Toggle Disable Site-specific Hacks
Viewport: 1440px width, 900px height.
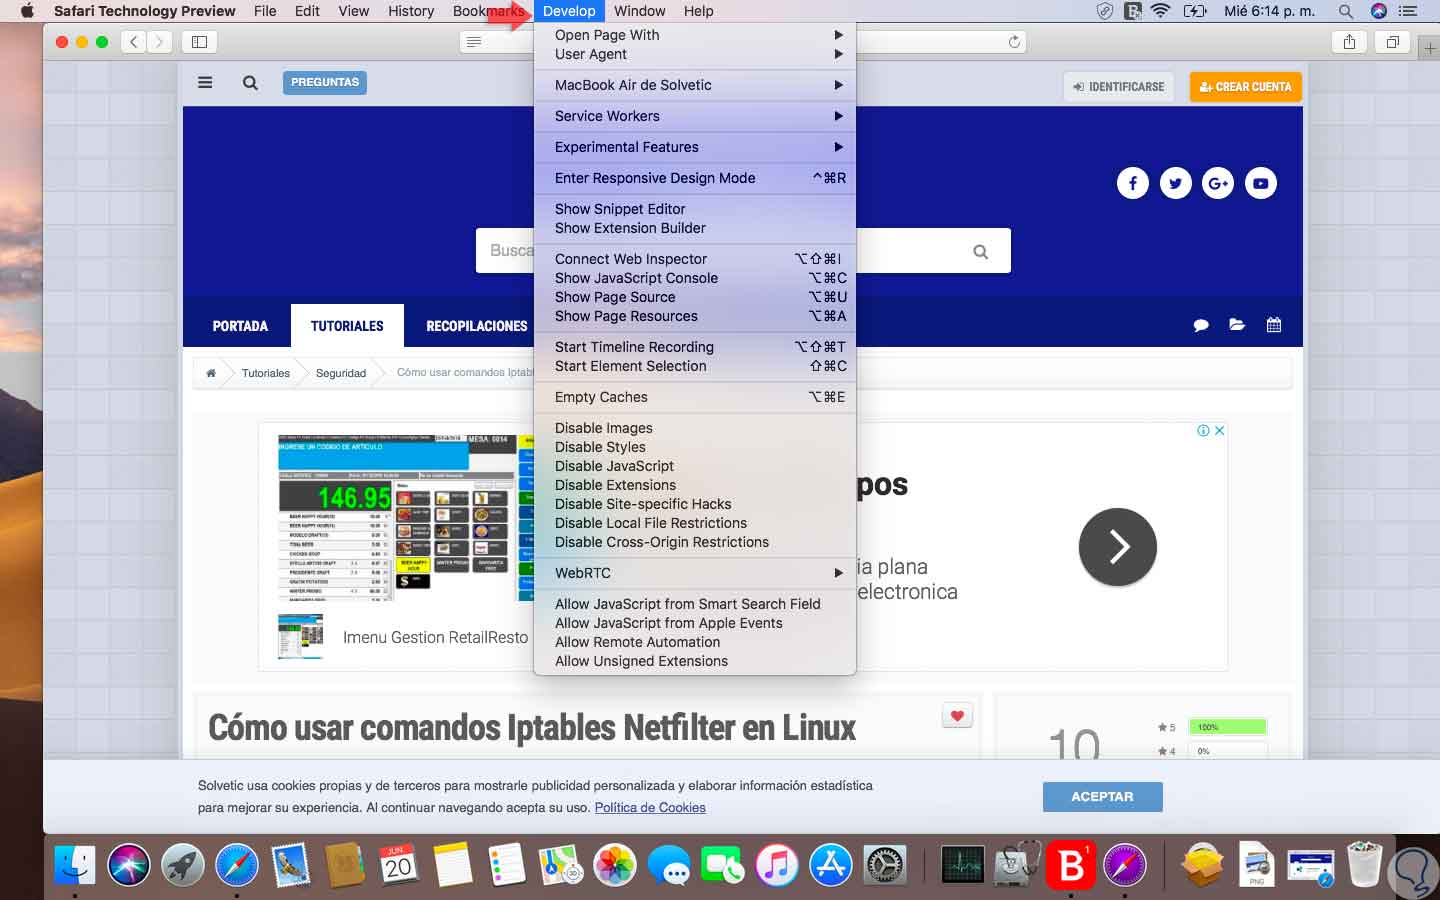point(695,504)
